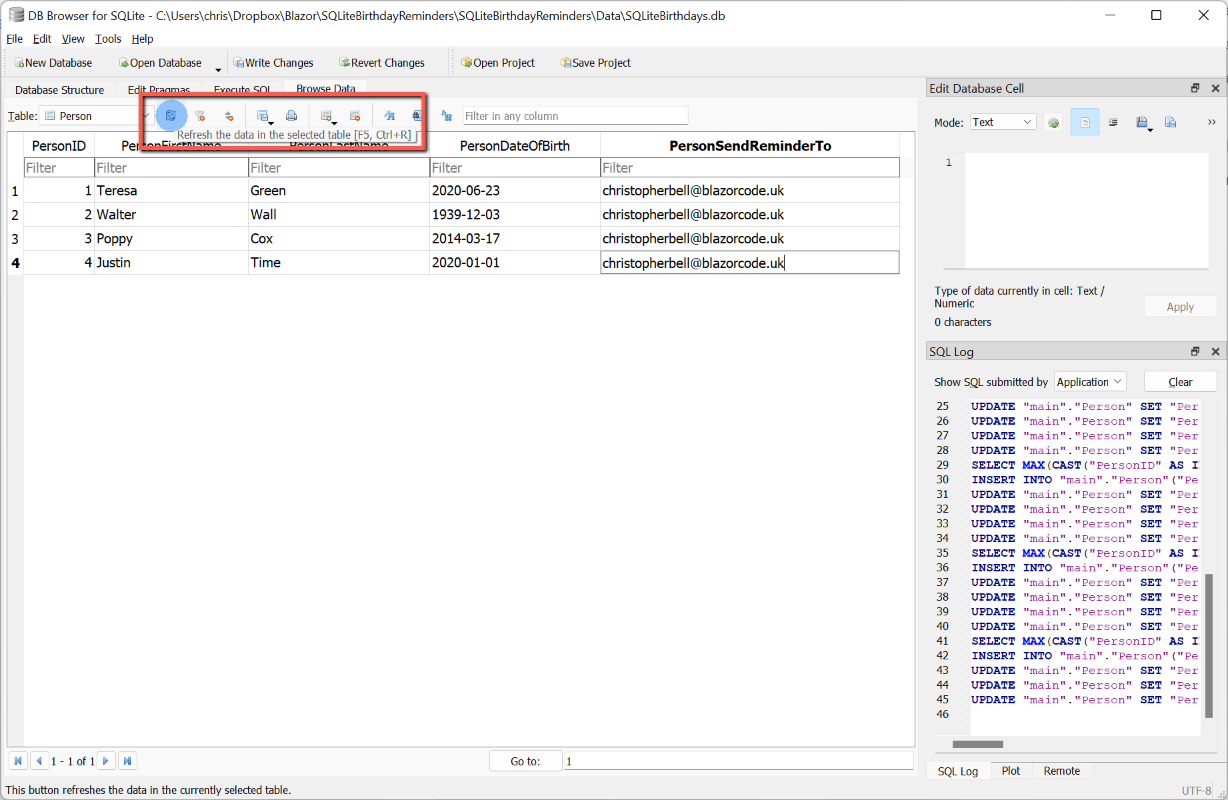
Task: Toggle the highlighted text-editor mode button
Action: 1084,122
